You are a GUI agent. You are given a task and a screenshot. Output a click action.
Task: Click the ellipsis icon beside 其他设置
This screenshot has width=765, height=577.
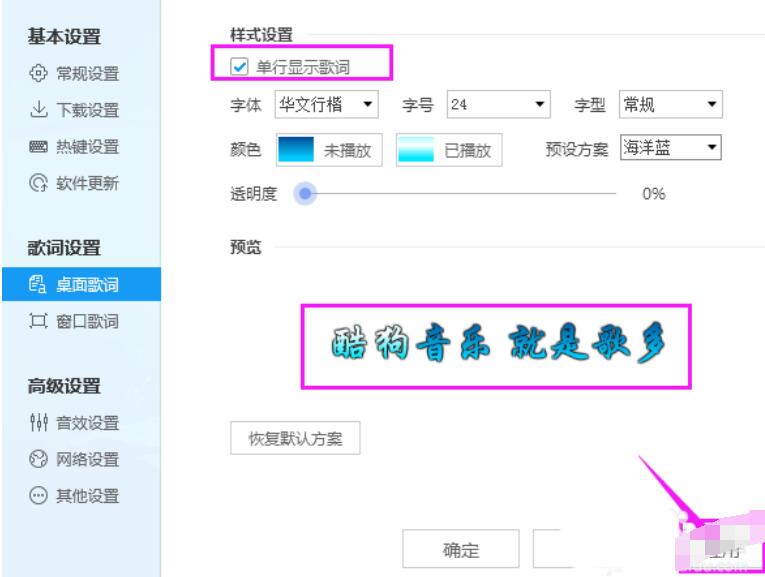pyautogui.click(x=38, y=496)
